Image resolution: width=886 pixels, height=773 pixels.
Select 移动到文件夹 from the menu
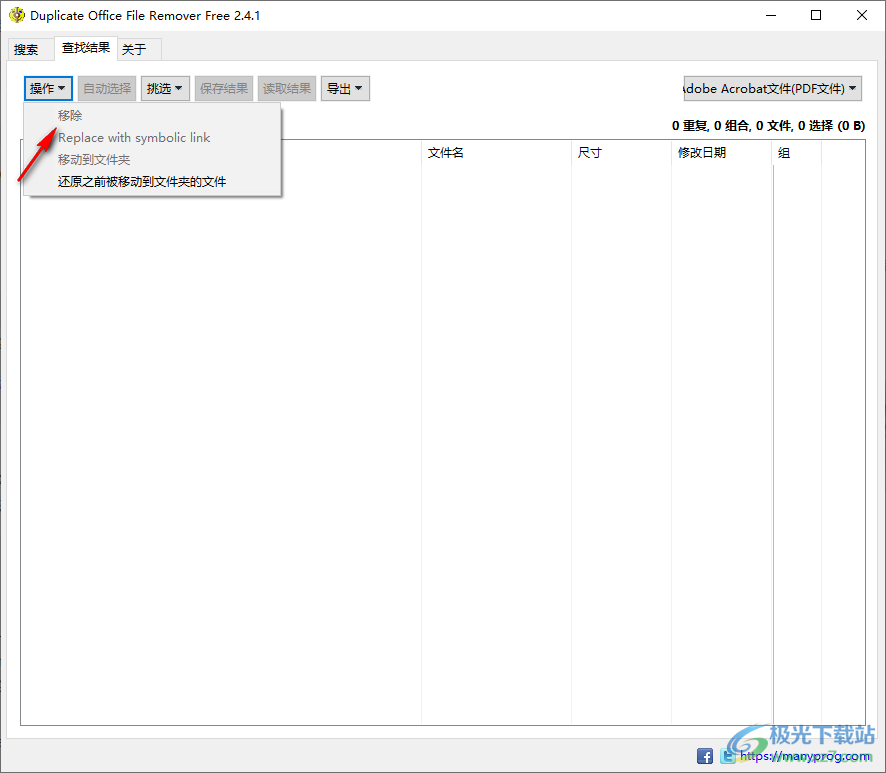94,159
